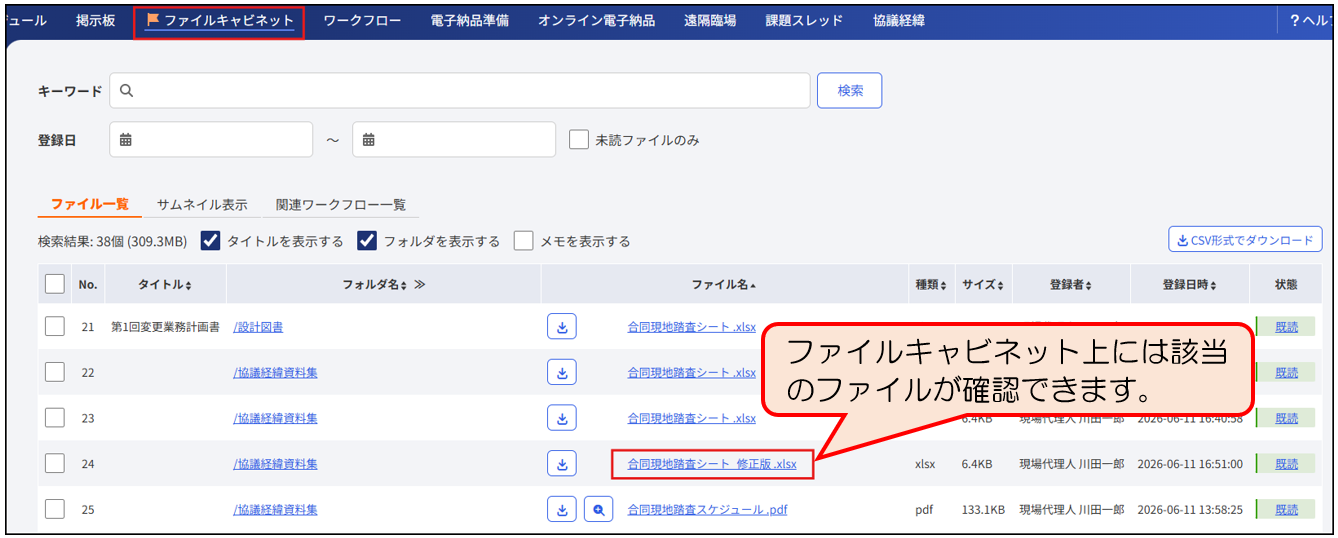
Task: Click the 検索 button
Action: pos(850,90)
